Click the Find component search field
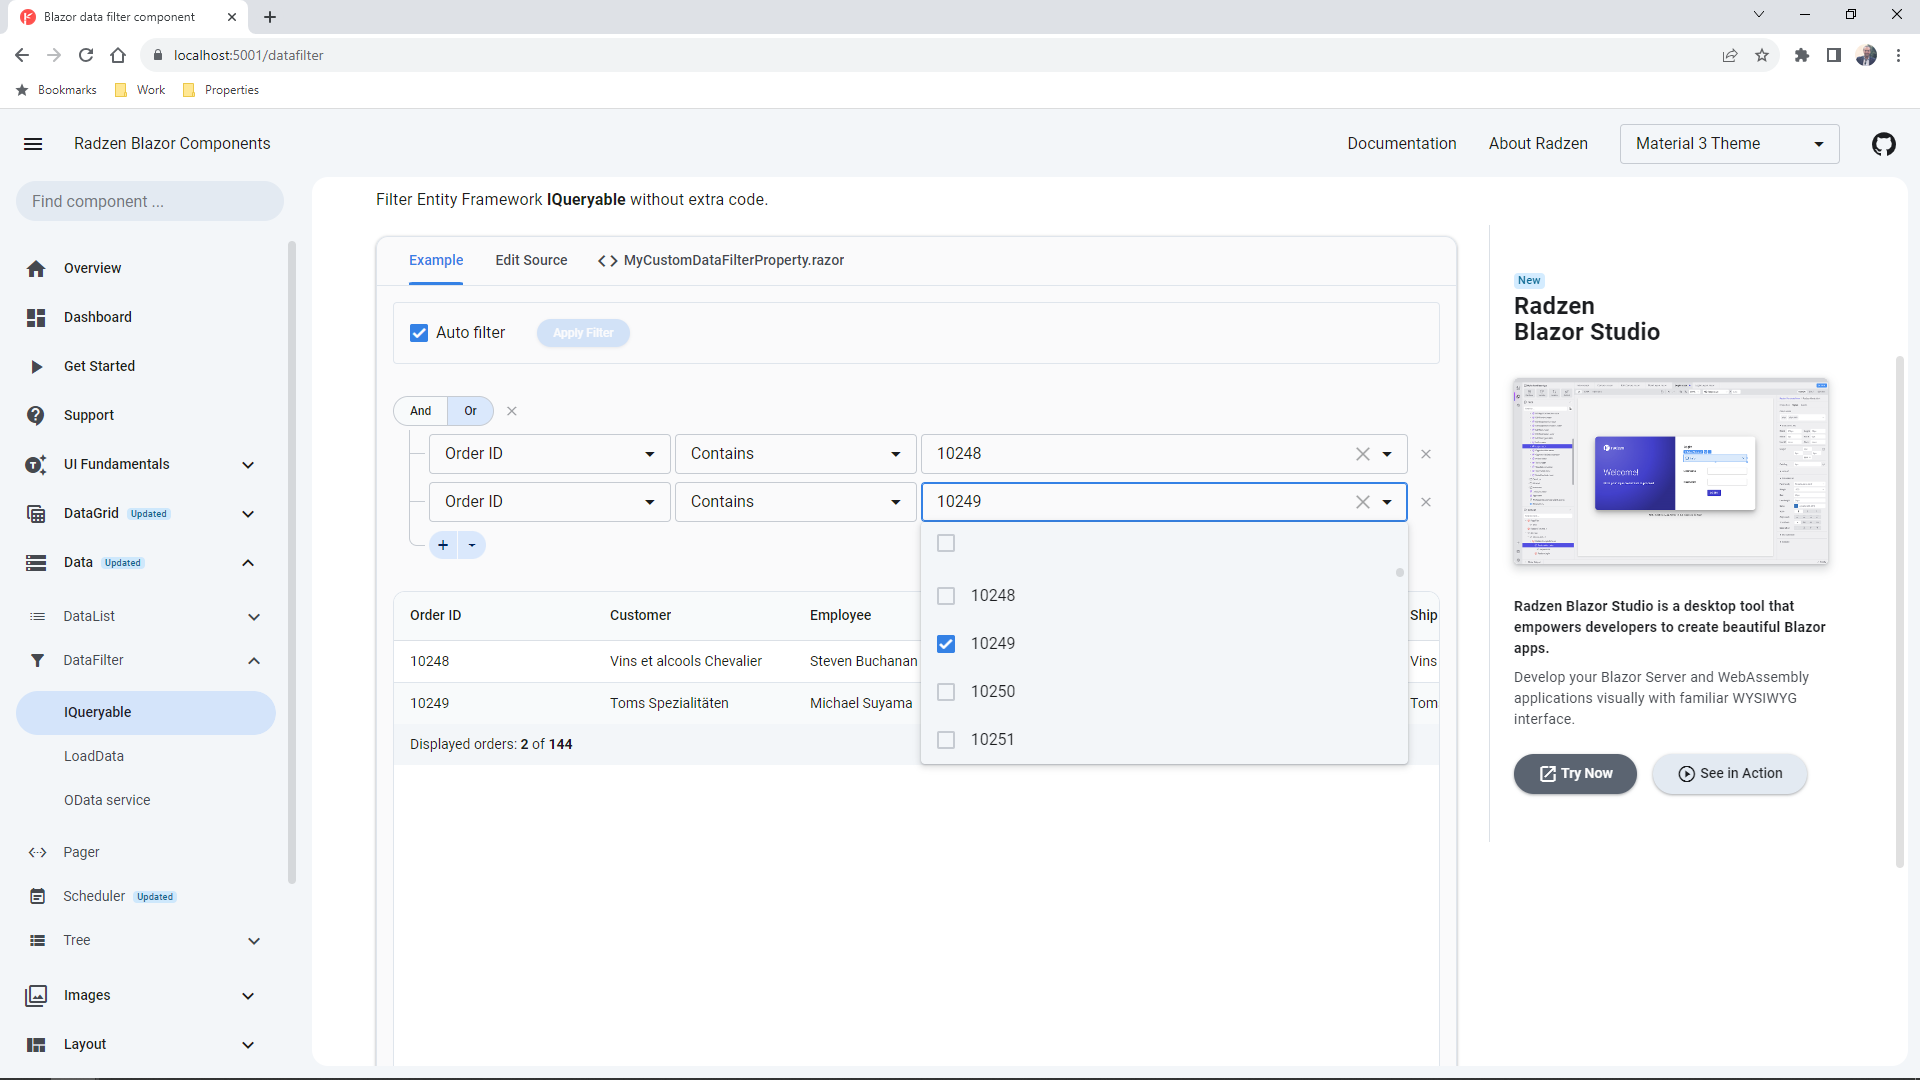 tap(150, 201)
